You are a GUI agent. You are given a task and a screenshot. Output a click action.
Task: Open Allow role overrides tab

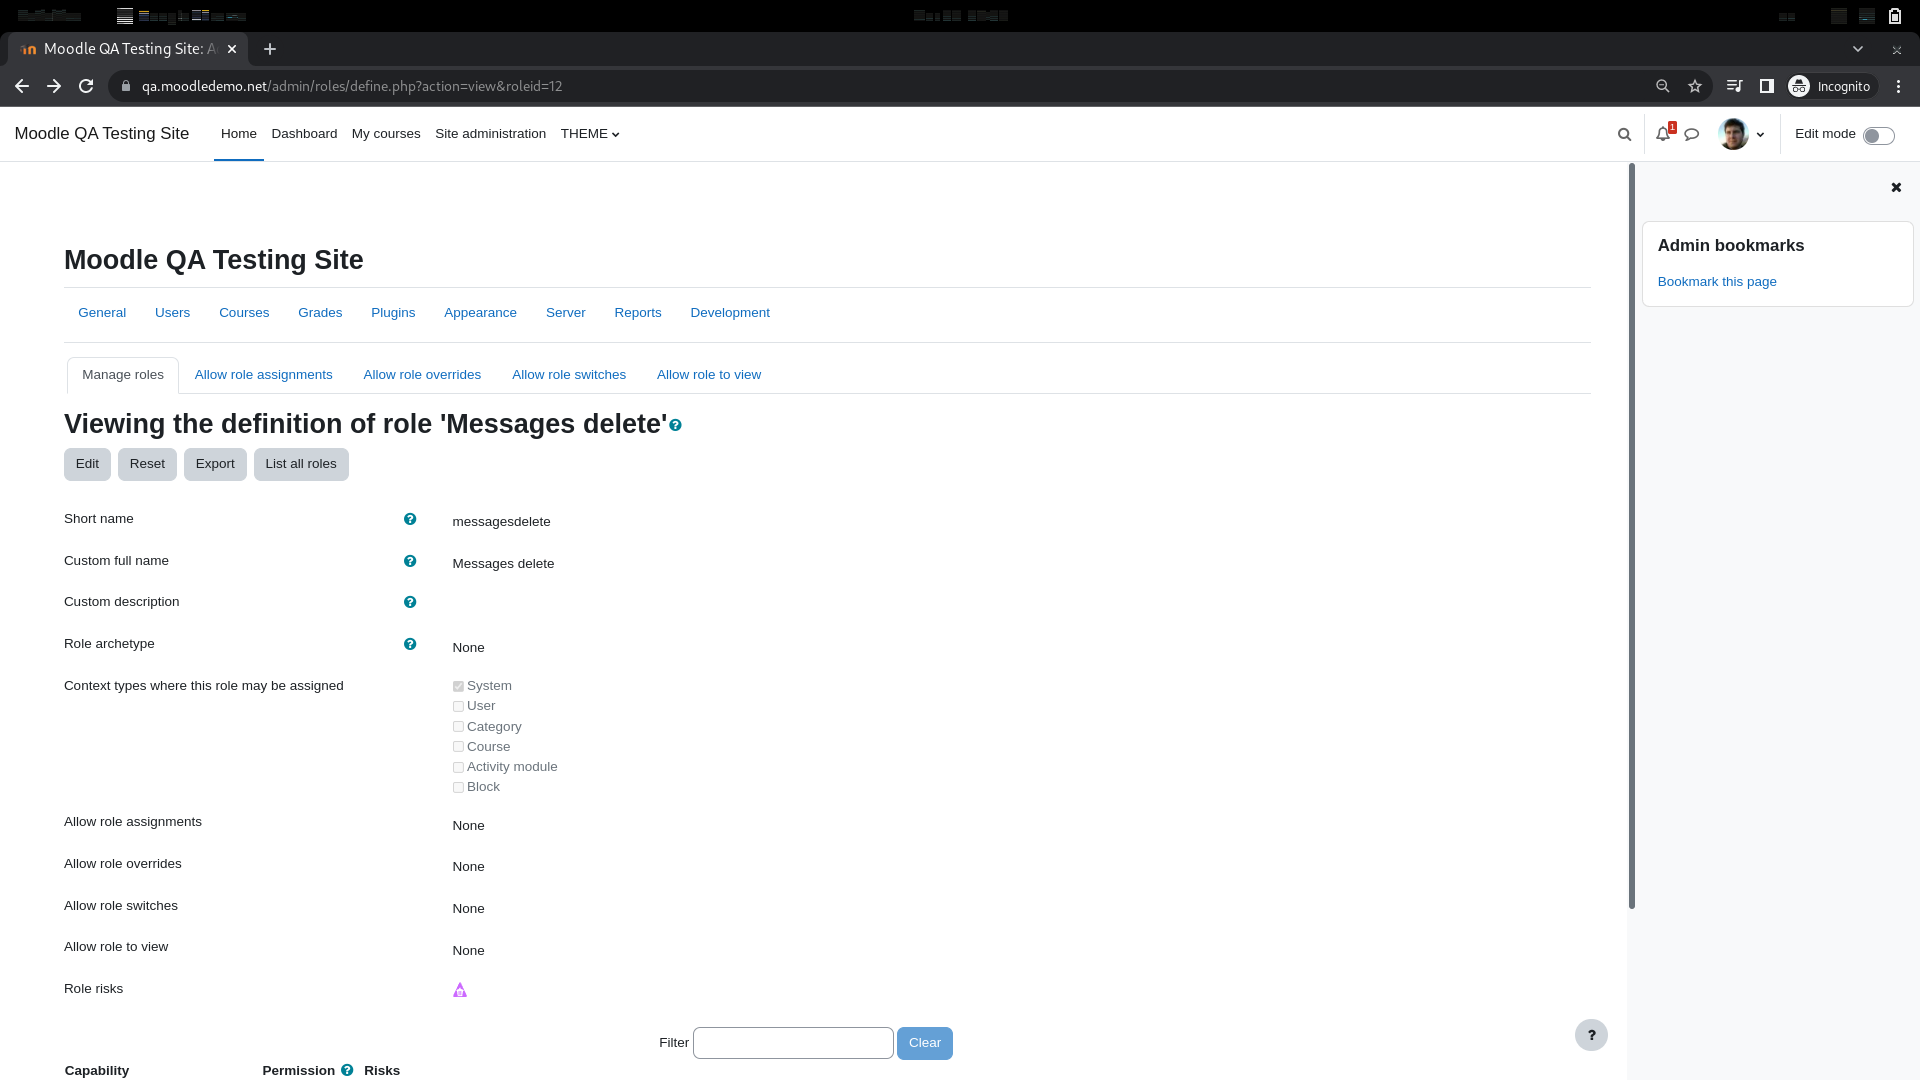click(422, 375)
